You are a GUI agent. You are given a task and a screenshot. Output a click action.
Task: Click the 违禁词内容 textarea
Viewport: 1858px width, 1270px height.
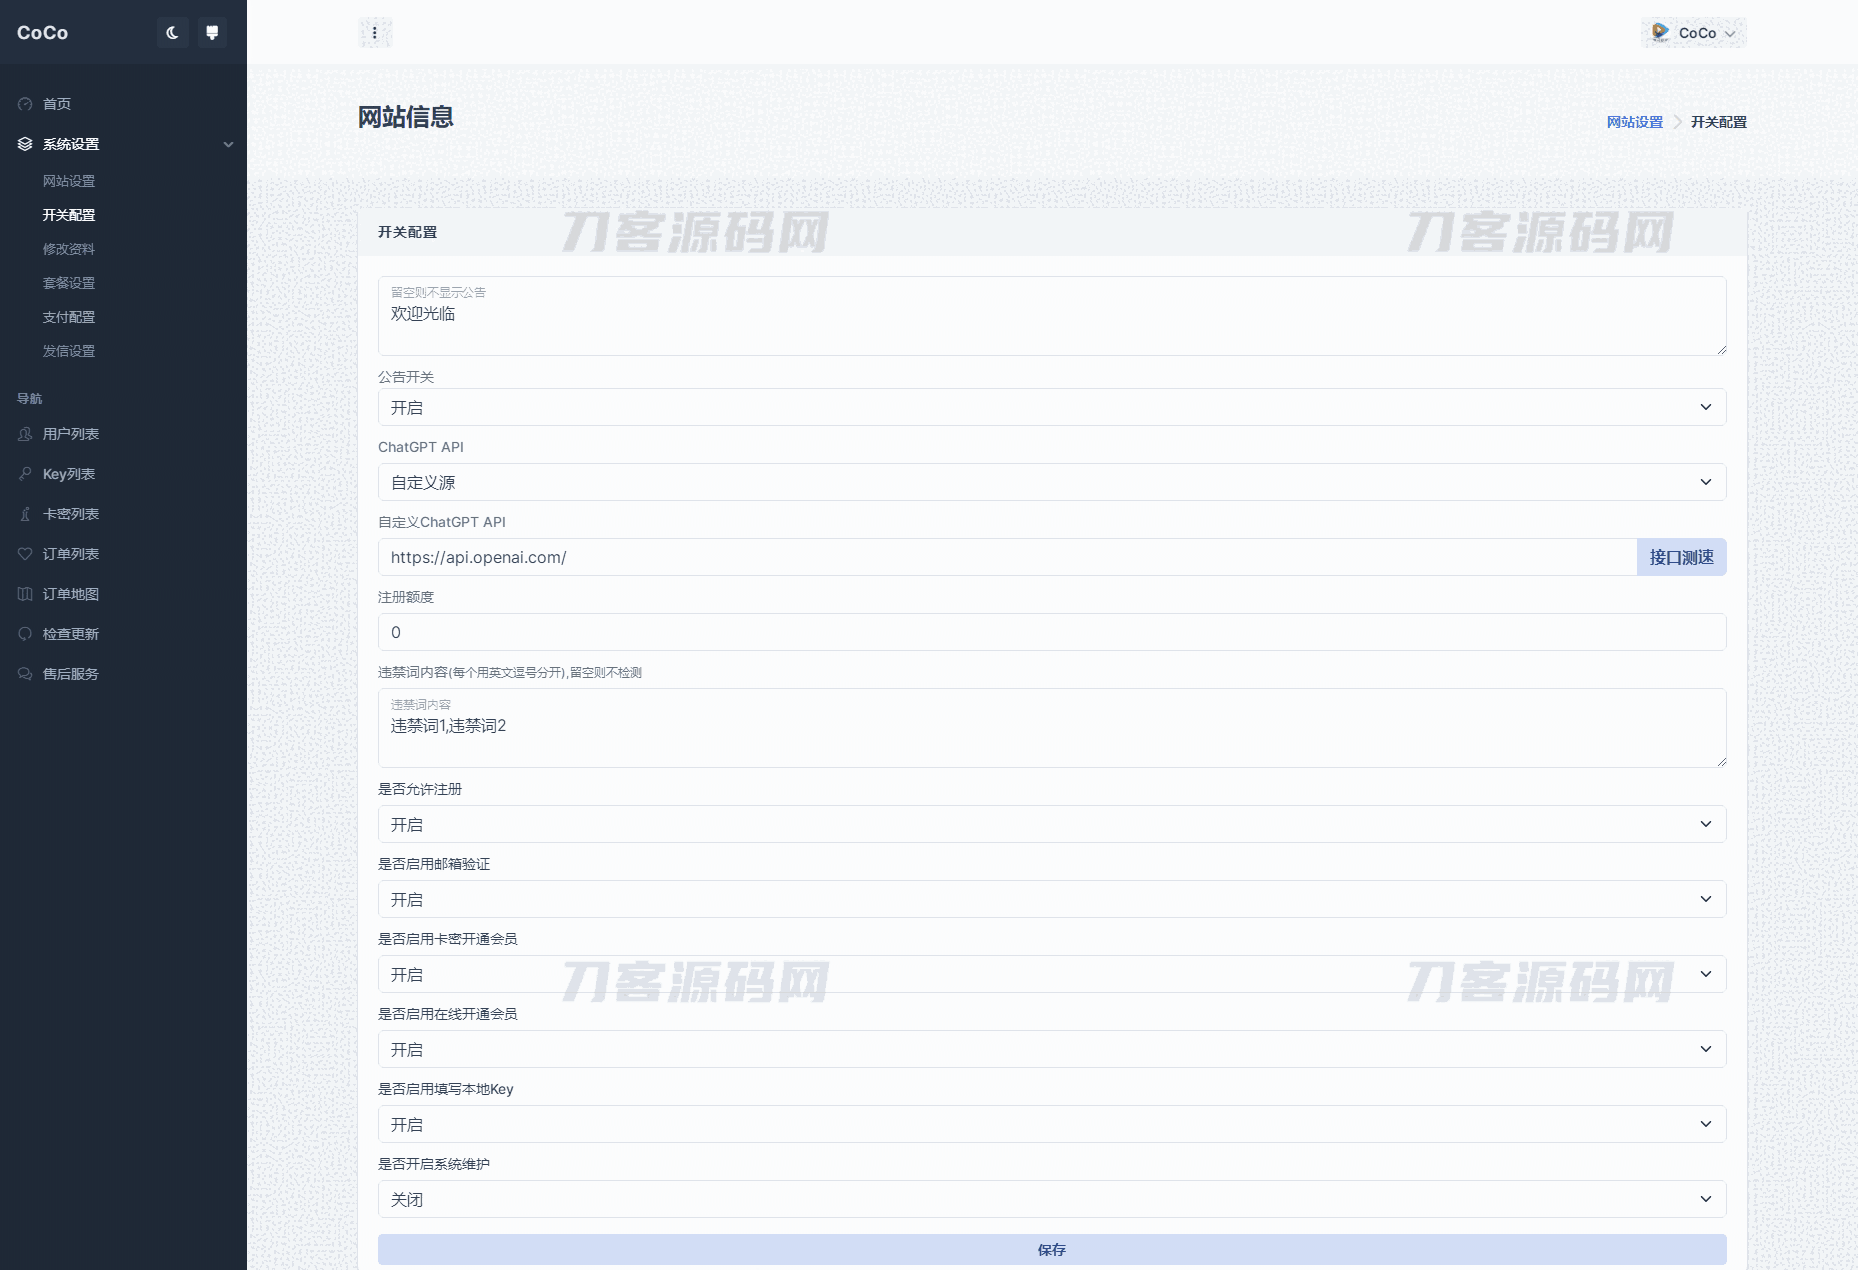click(x=1052, y=728)
